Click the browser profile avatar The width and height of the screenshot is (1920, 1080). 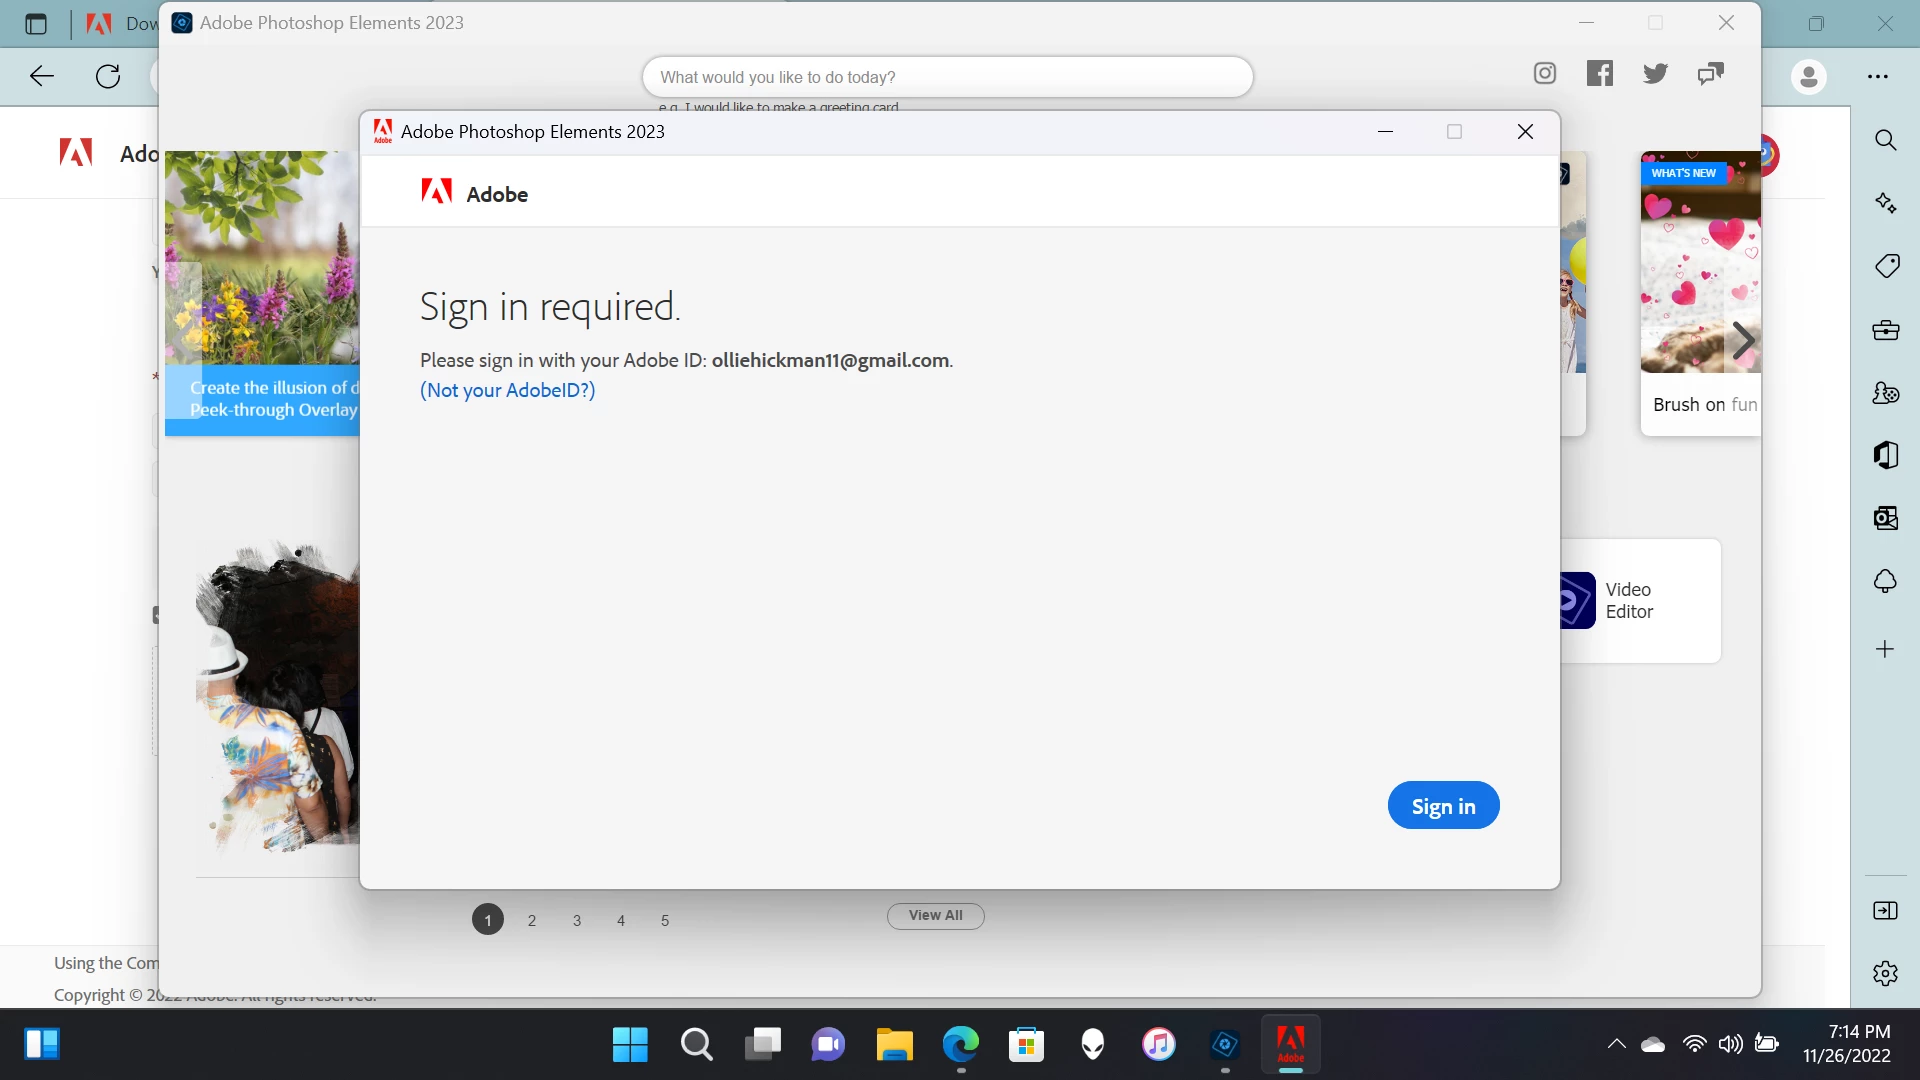(1808, 77)
